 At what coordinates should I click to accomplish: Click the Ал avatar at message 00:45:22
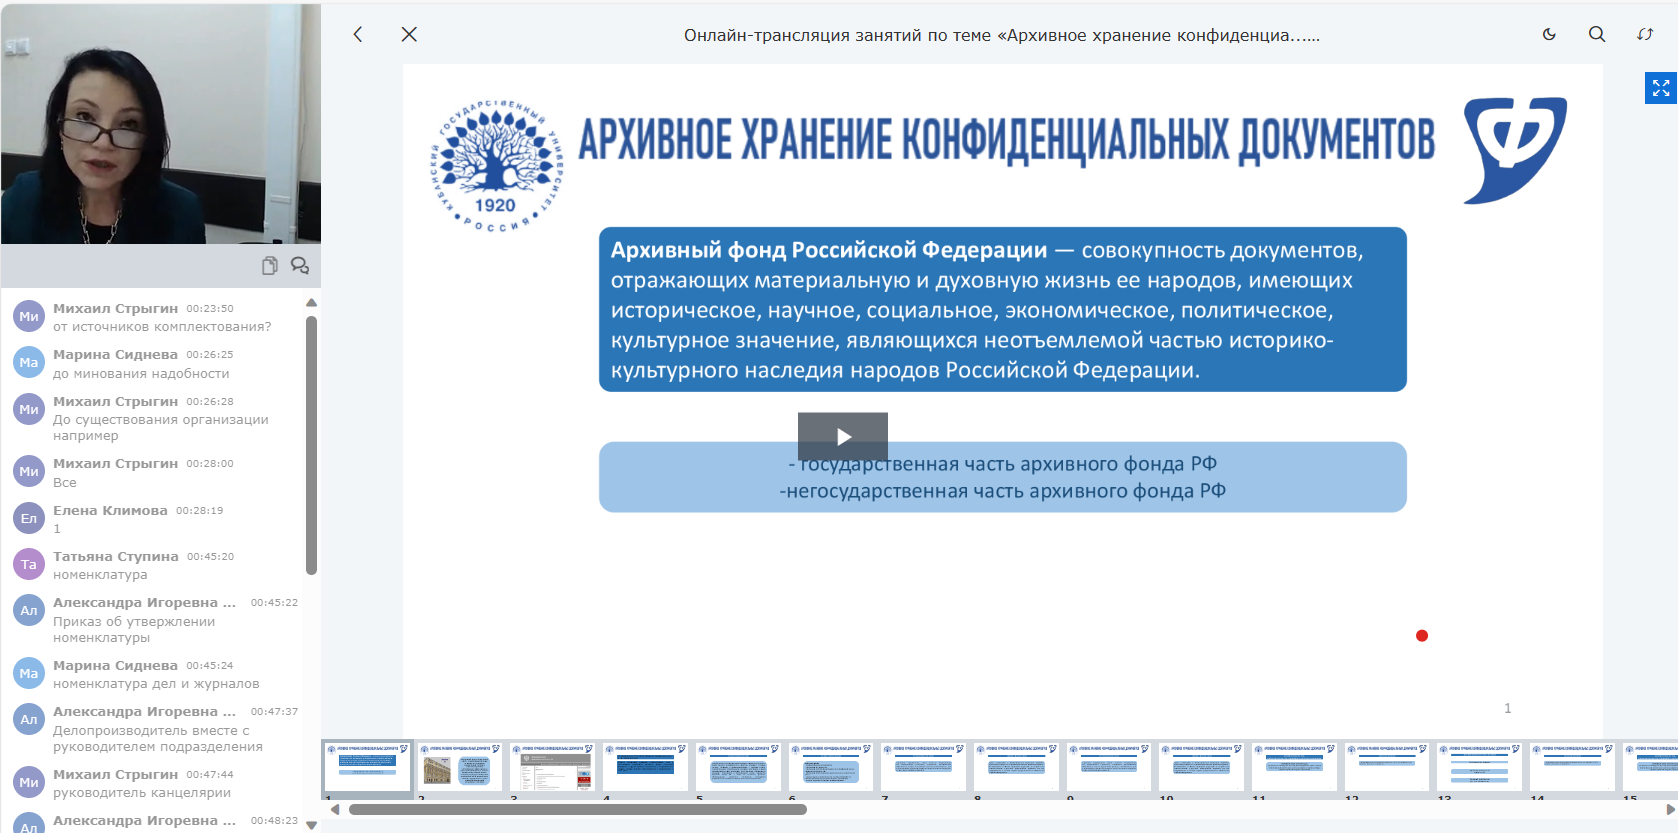pyautogui.click(x=29, y=610)
